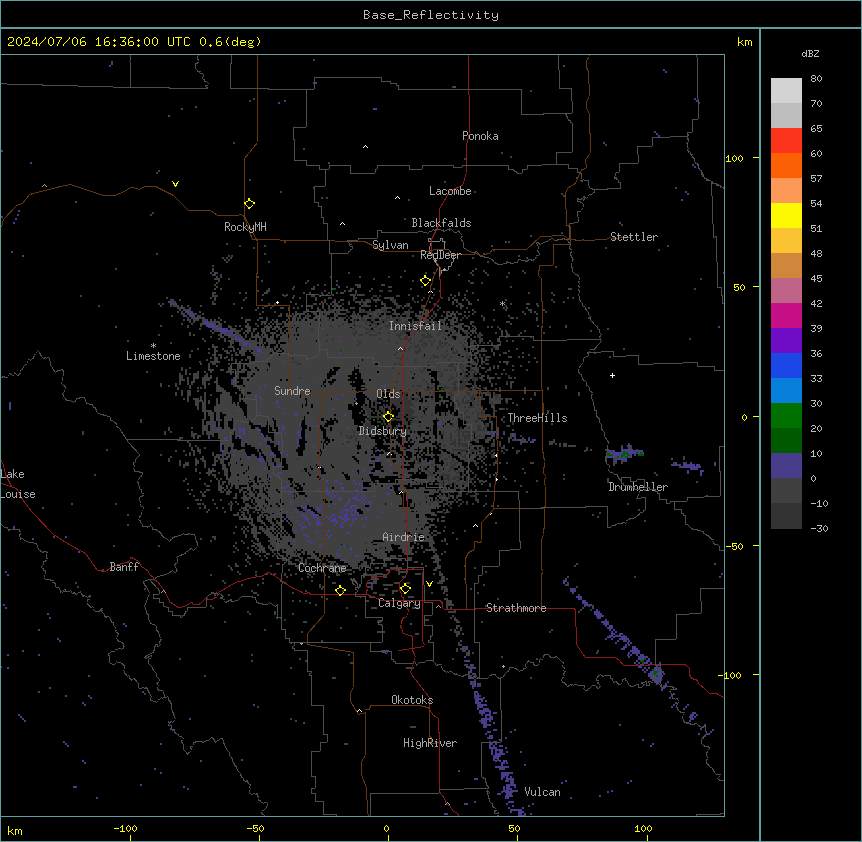The height and width of the screenshot is (842, 862).
Task: Click the Lake Louise label
Action: [x=17, y=484]
